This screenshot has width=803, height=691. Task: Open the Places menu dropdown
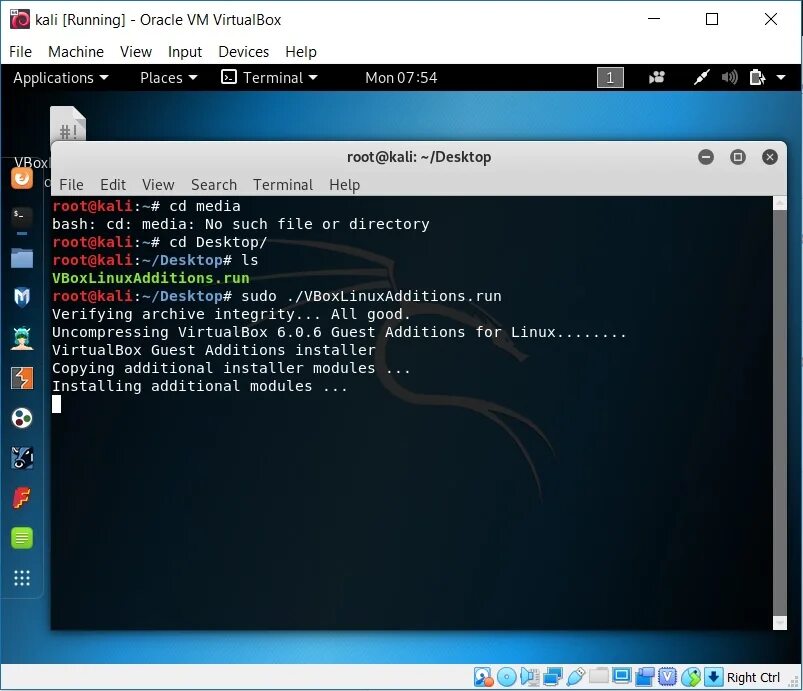(x=168, y=78)
